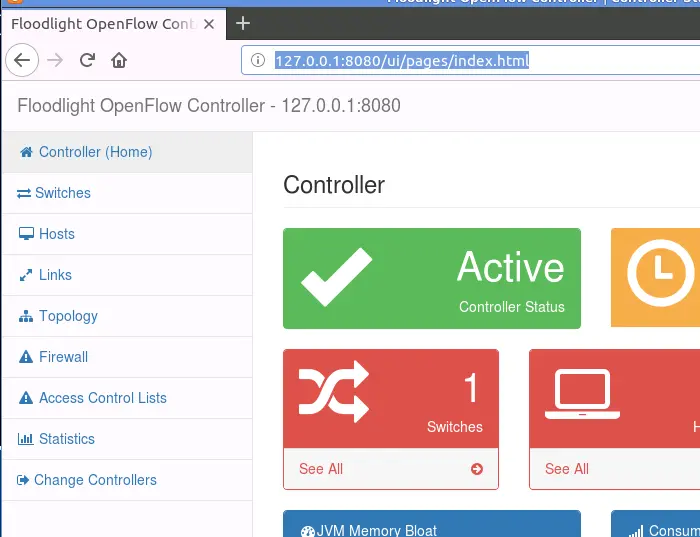Click the Switches count number 1
Viewport: 700px width, 537px height.
pos(472,388)
